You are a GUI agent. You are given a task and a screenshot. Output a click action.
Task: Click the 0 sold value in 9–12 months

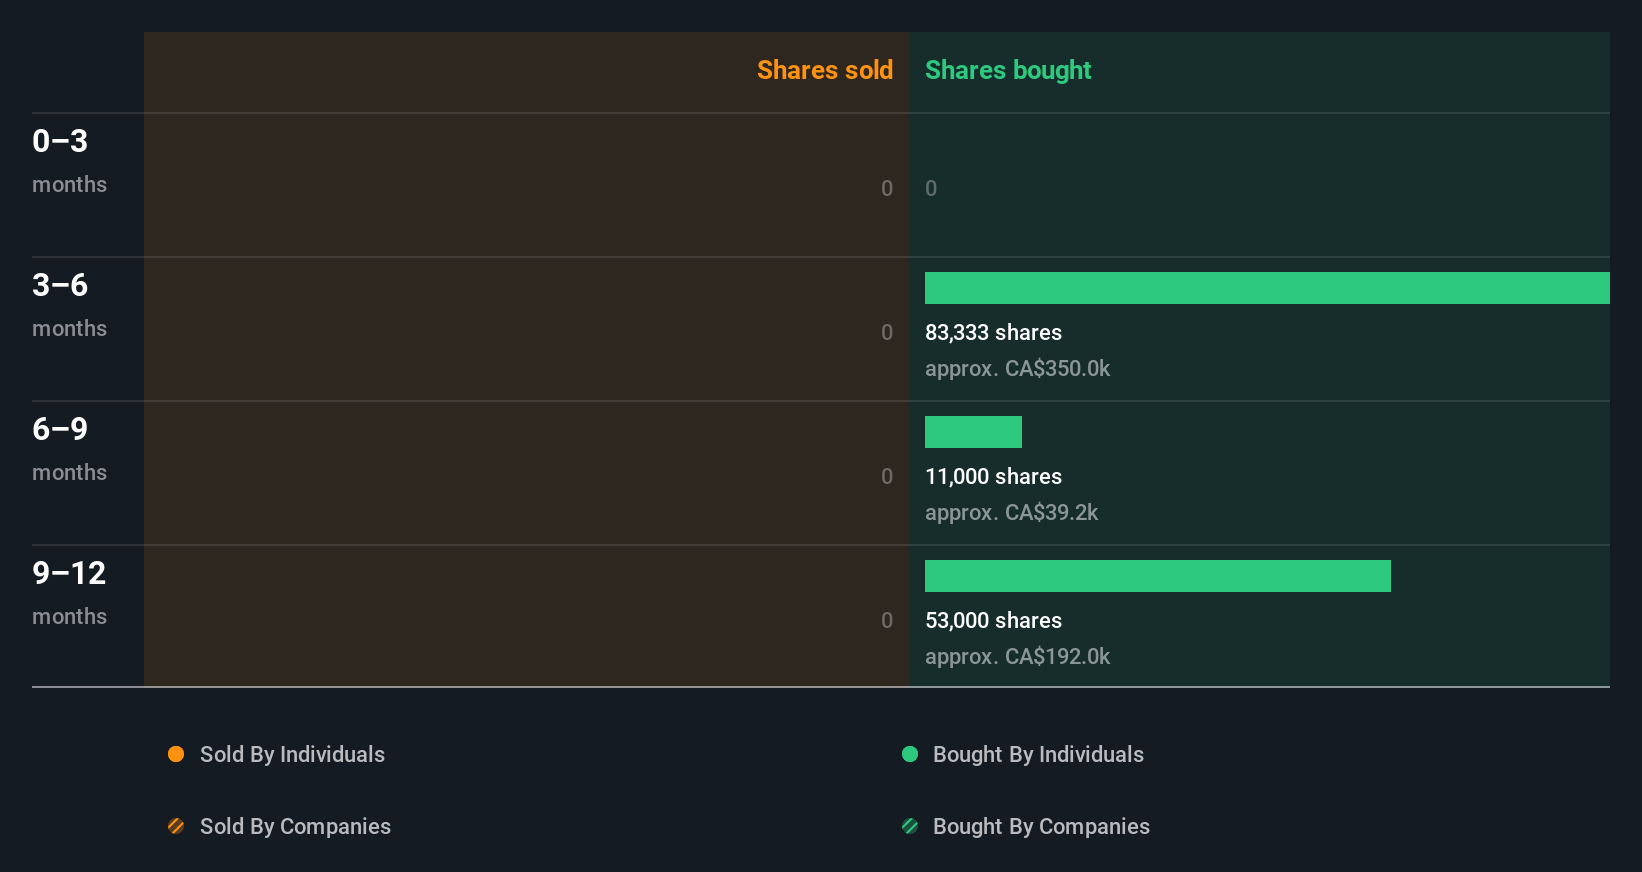[887, 620]
